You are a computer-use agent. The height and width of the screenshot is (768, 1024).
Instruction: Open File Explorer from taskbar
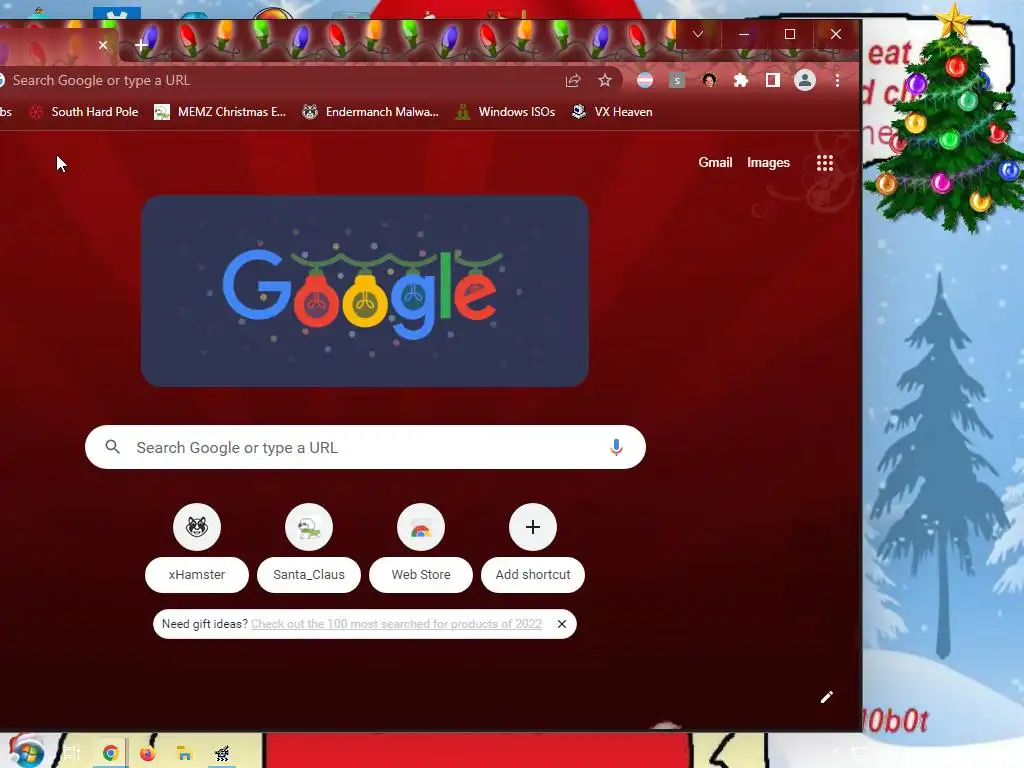point(185,753)
